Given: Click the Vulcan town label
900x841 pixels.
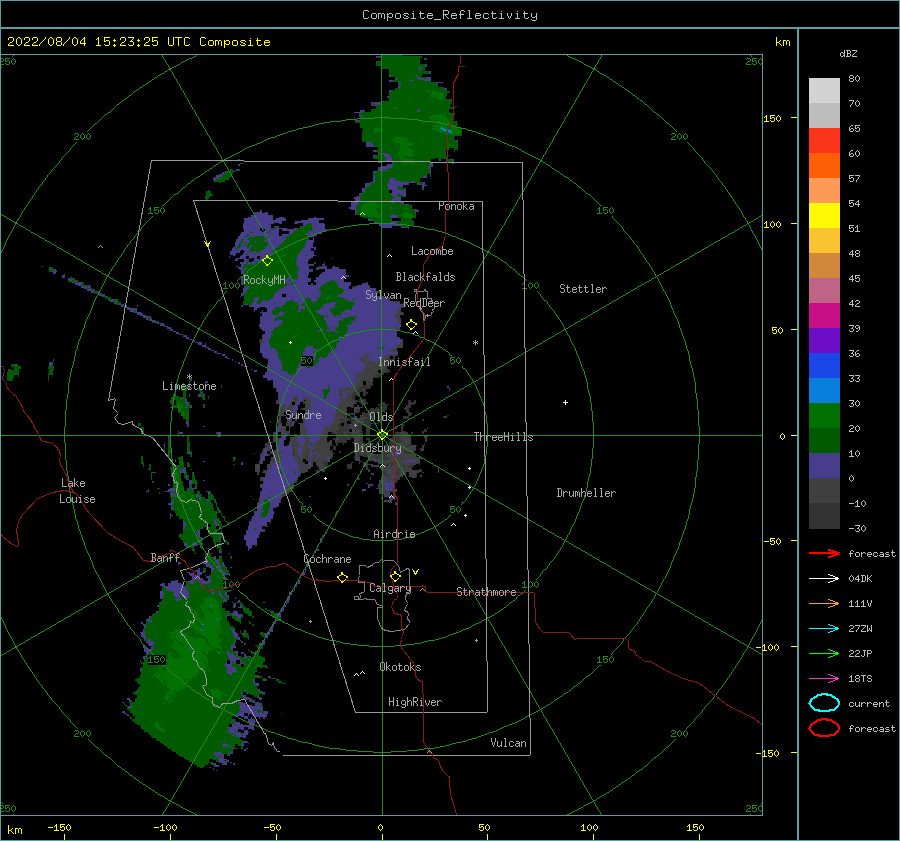Looking at the screenshot, I should [x=509, y=743].
